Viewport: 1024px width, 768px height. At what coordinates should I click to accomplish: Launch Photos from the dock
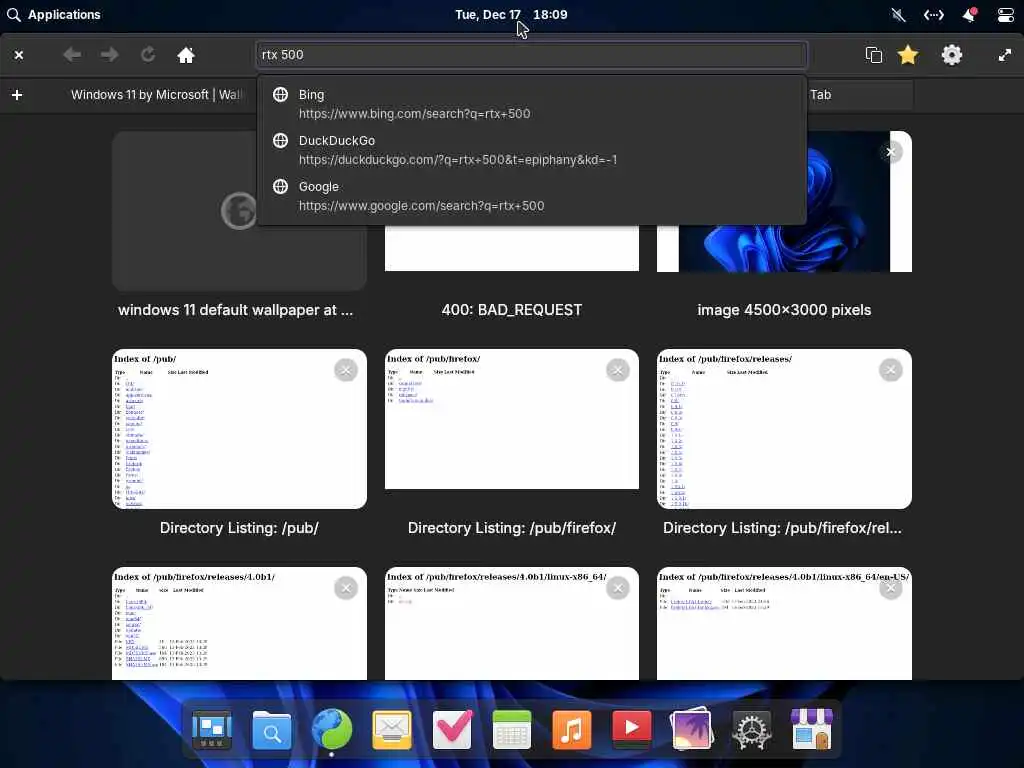[692, 729]
